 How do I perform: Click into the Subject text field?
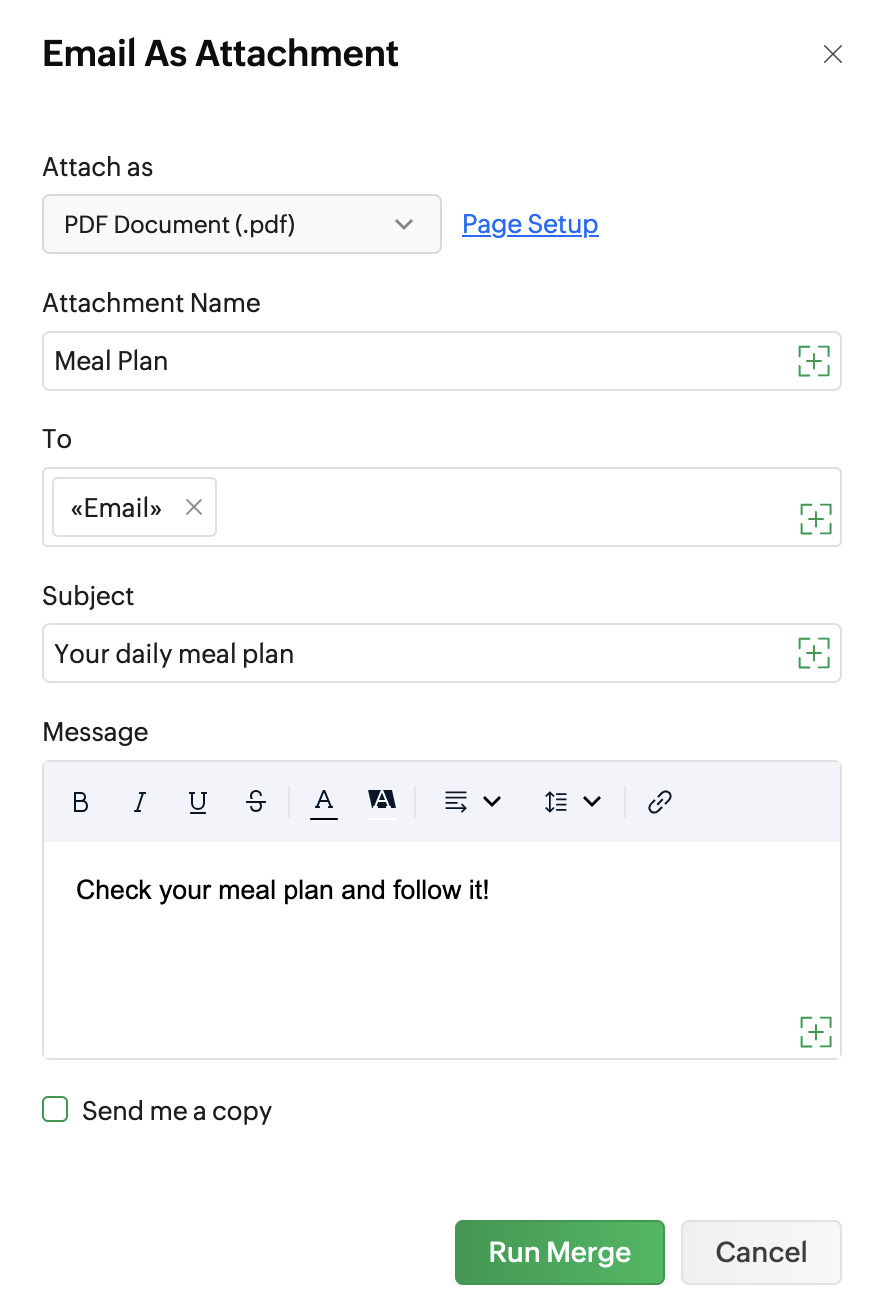coord(420,653)
